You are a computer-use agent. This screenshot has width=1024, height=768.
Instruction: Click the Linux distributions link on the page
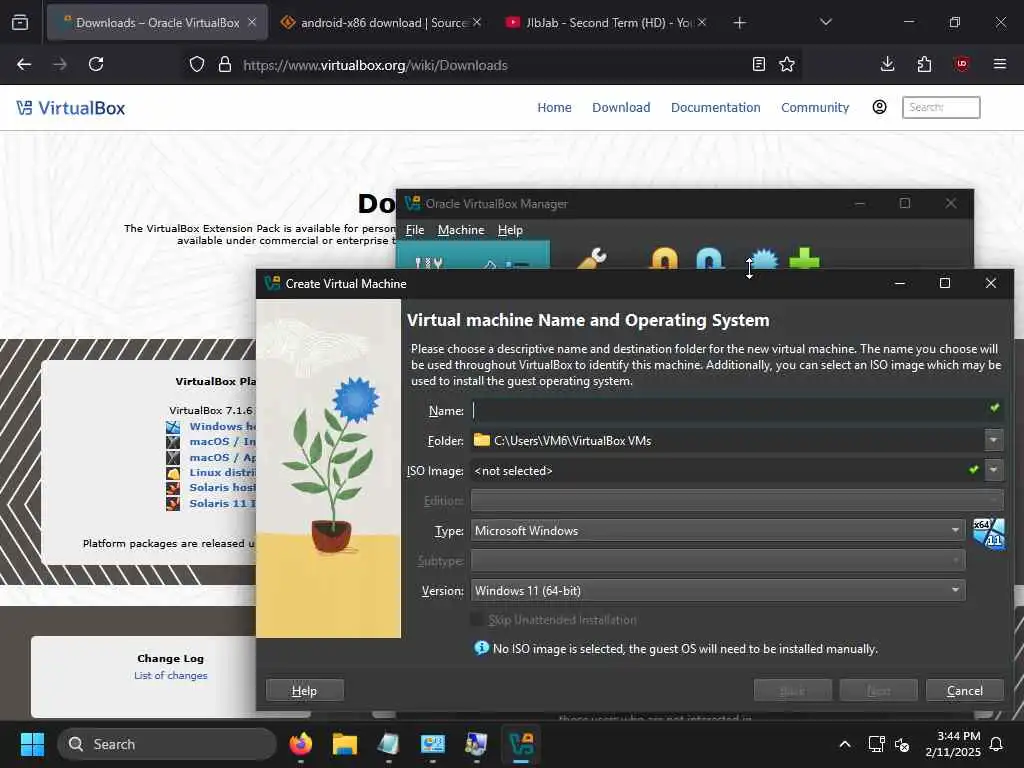[222, 472]
